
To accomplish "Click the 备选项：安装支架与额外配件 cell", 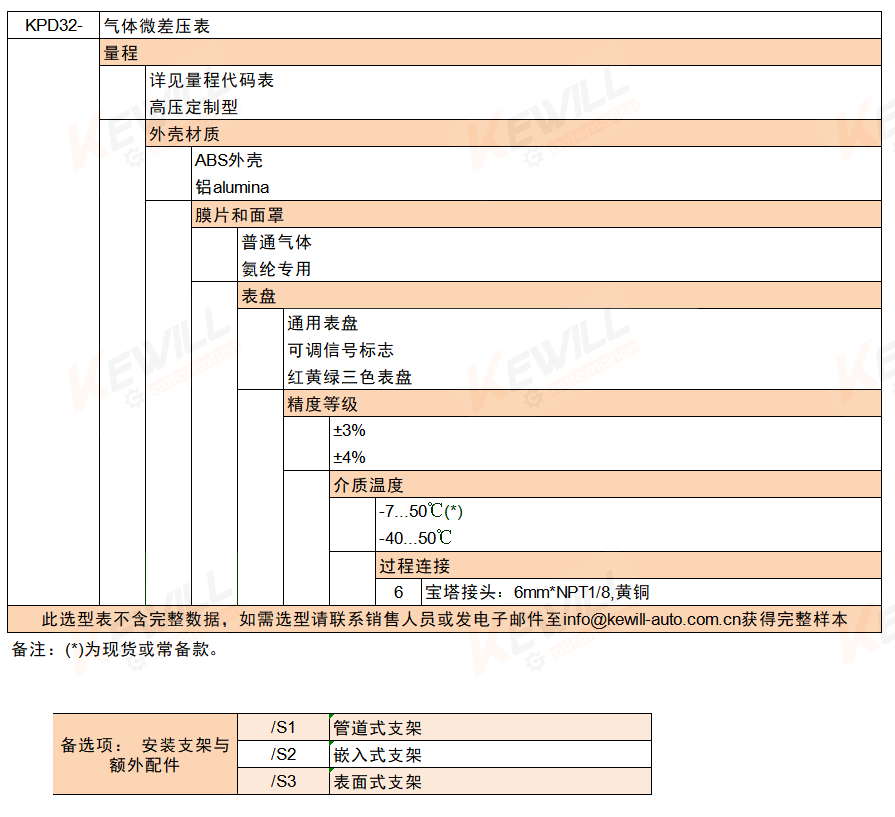I will coord(145,754).
